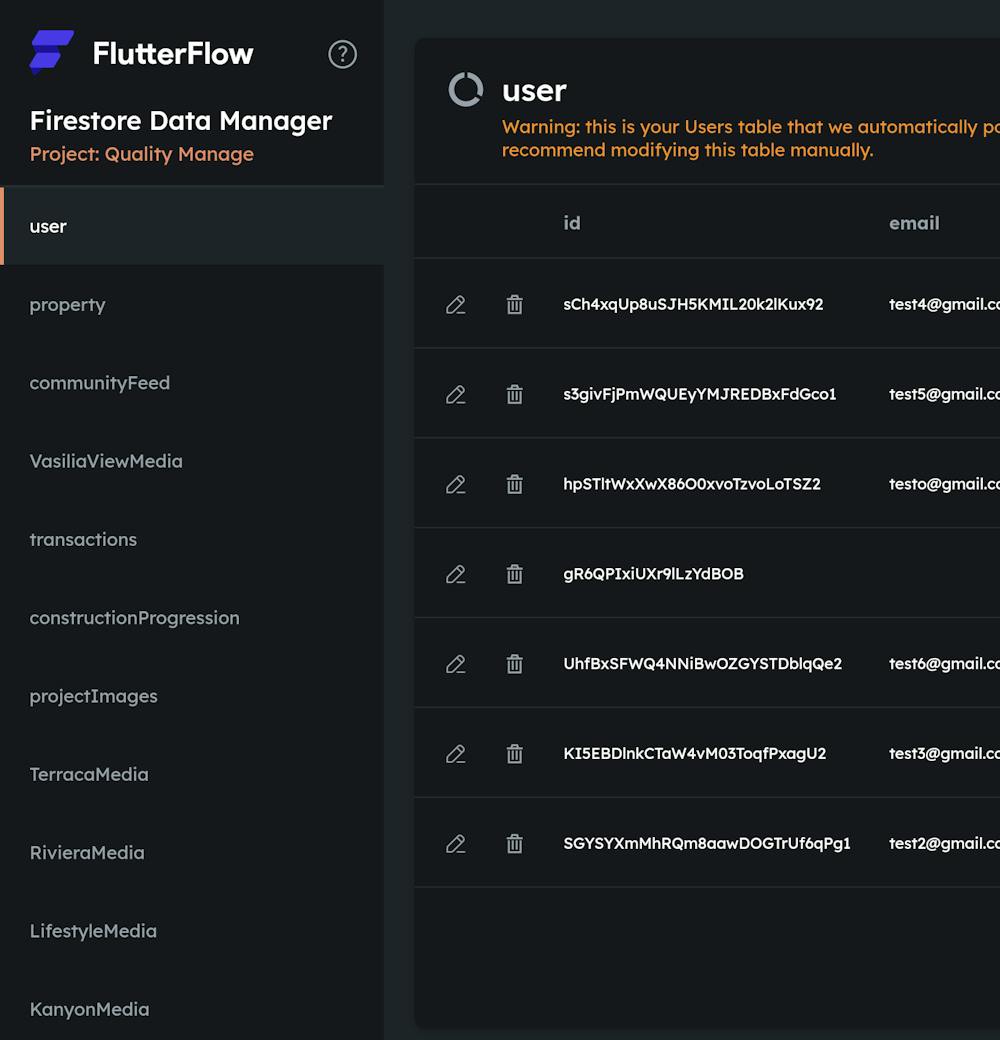This screenshot has height=1040, width=1000.
Task: Delete row sCh4xqUp8uSJH5KMIL20k2lKux92
Action: 515,304
